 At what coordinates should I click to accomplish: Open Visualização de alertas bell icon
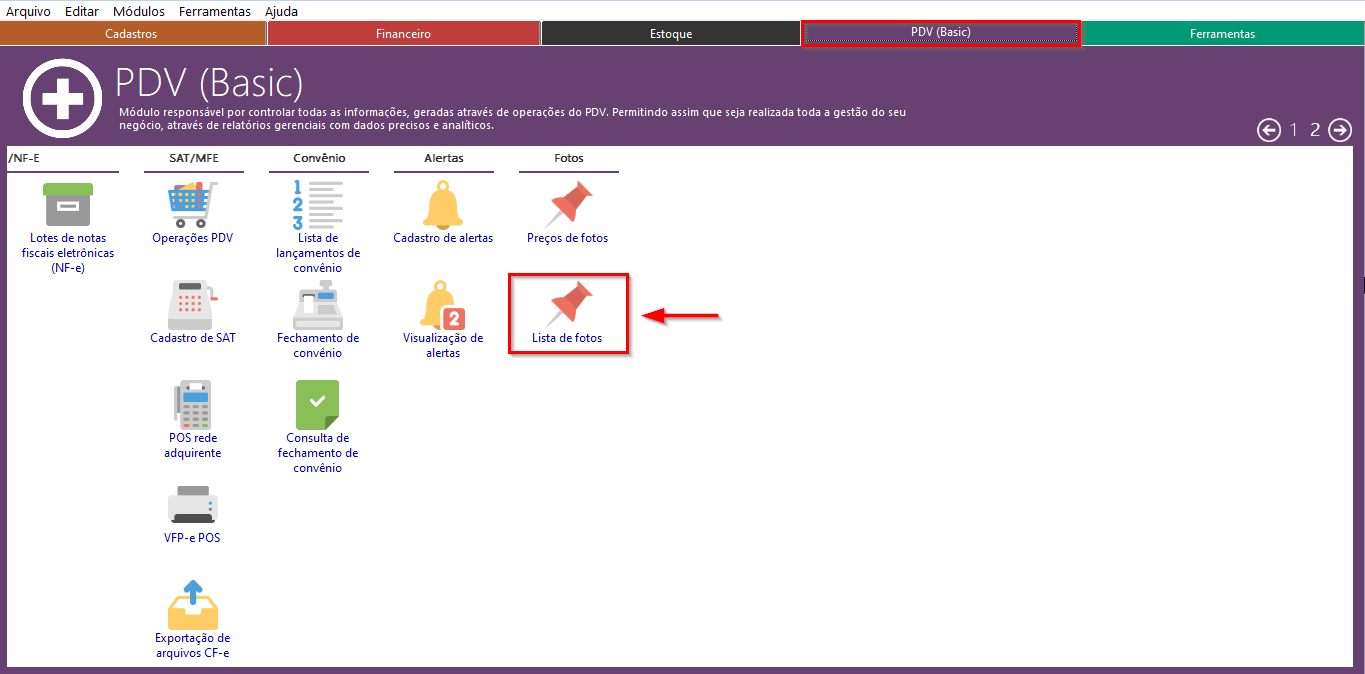(443, 305)
